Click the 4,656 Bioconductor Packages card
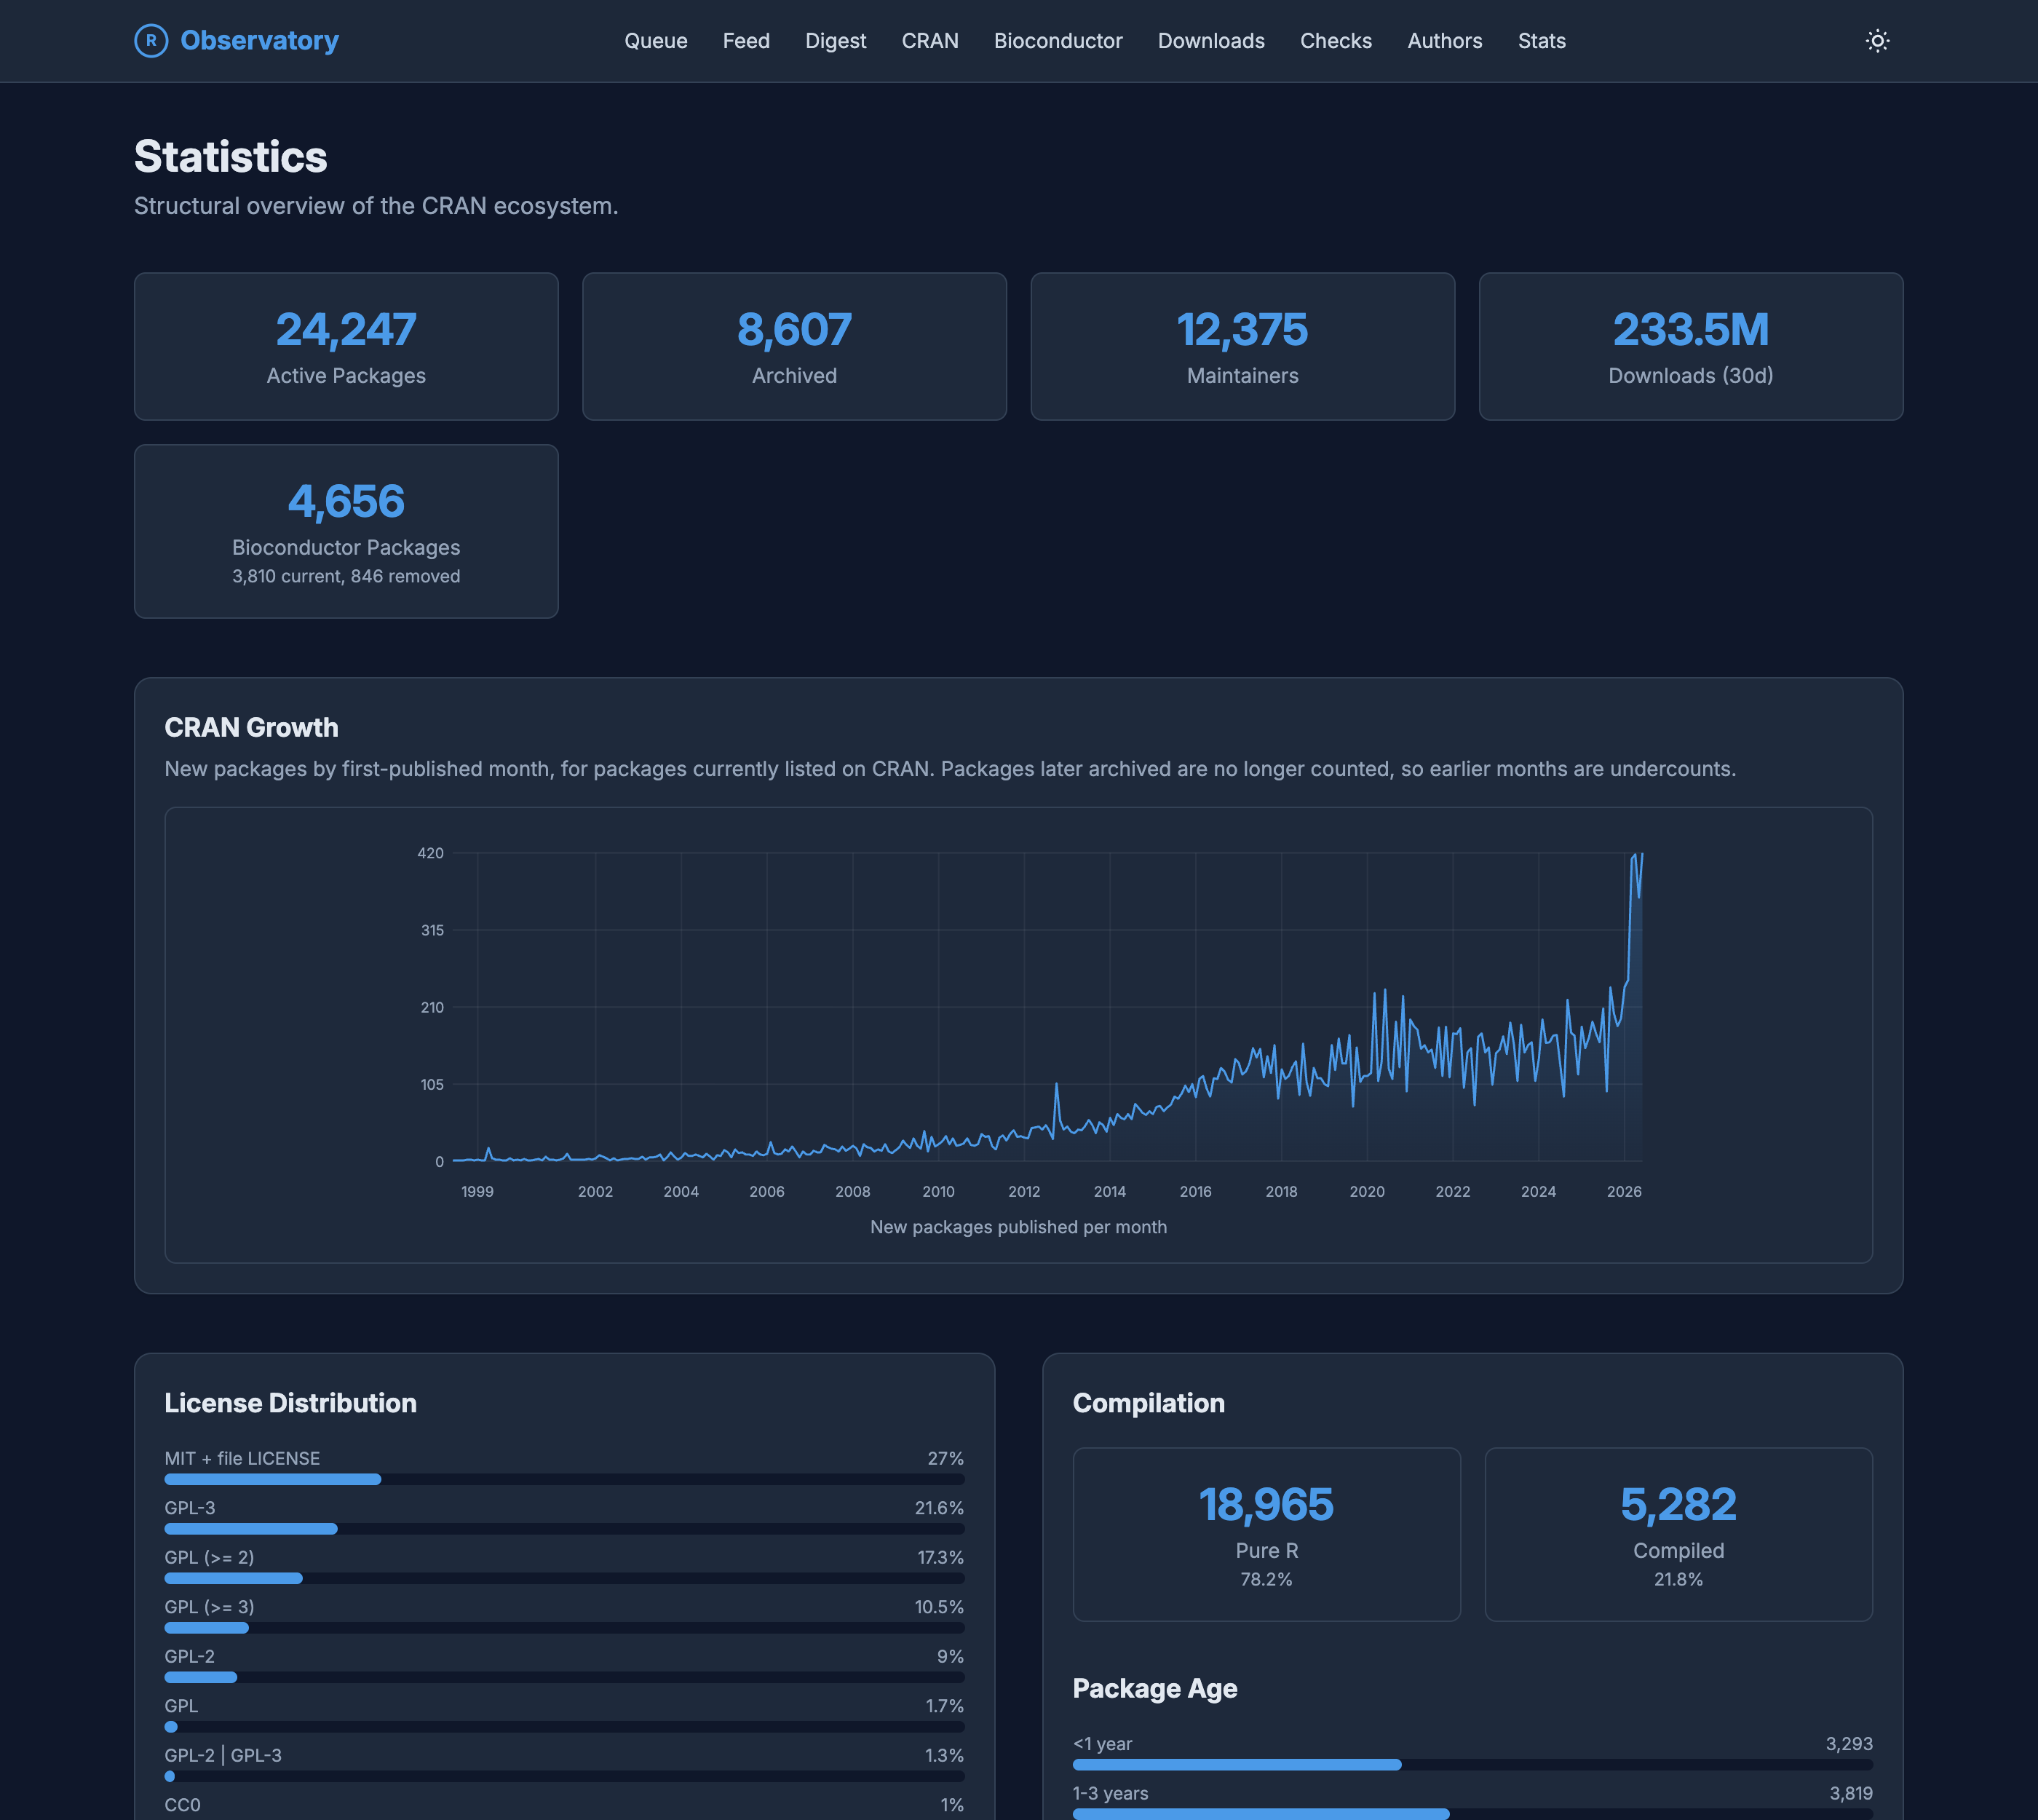 346,531
